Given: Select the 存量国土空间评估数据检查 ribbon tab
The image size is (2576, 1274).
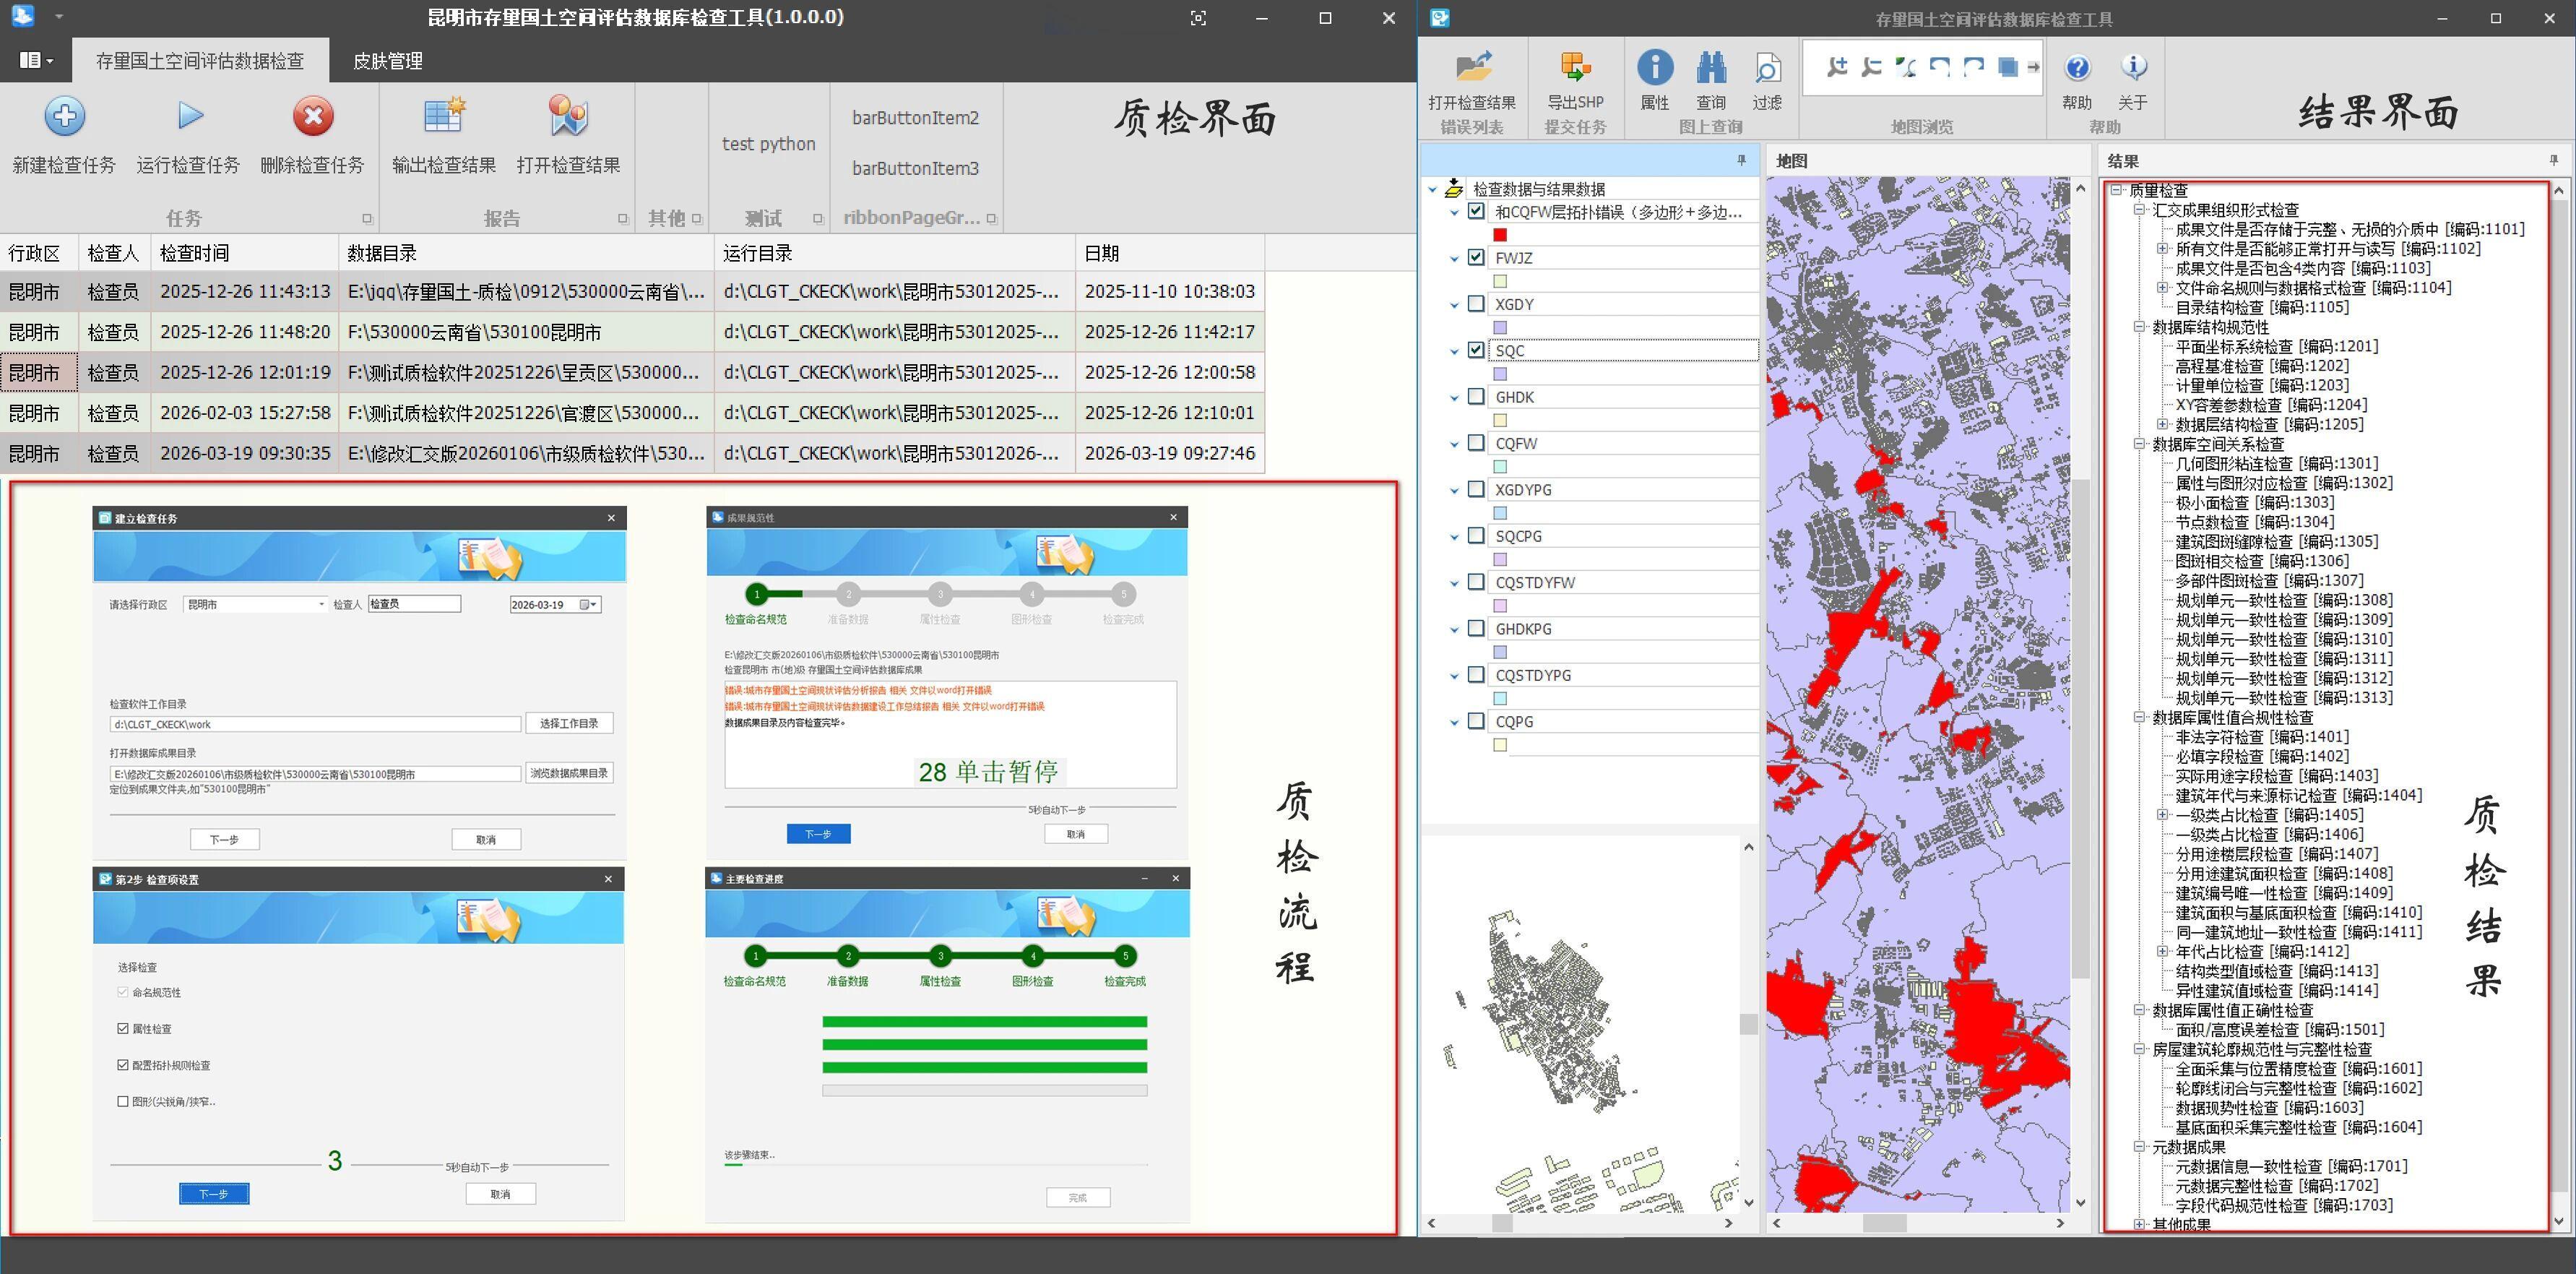Looking at the screenshot, I should tap(200, 61).
